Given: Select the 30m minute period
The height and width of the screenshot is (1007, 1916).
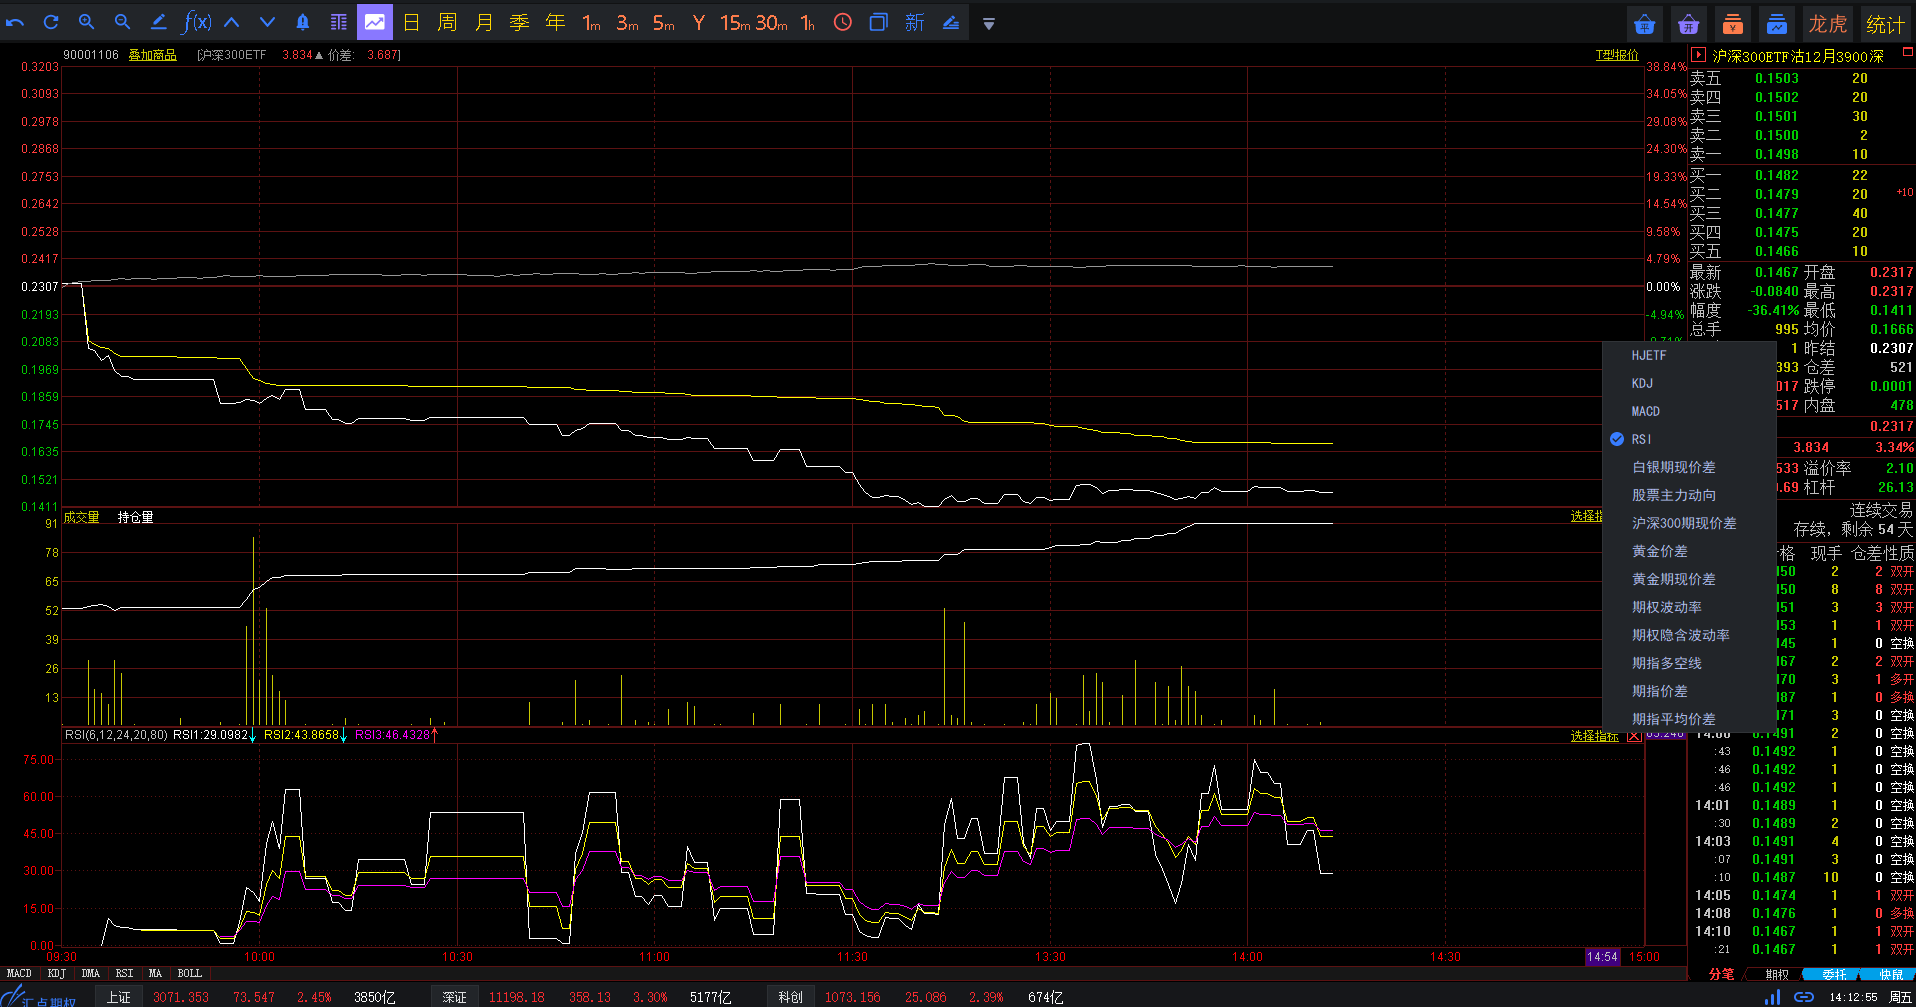Looking at the screenshot, I should click(771, 22).
